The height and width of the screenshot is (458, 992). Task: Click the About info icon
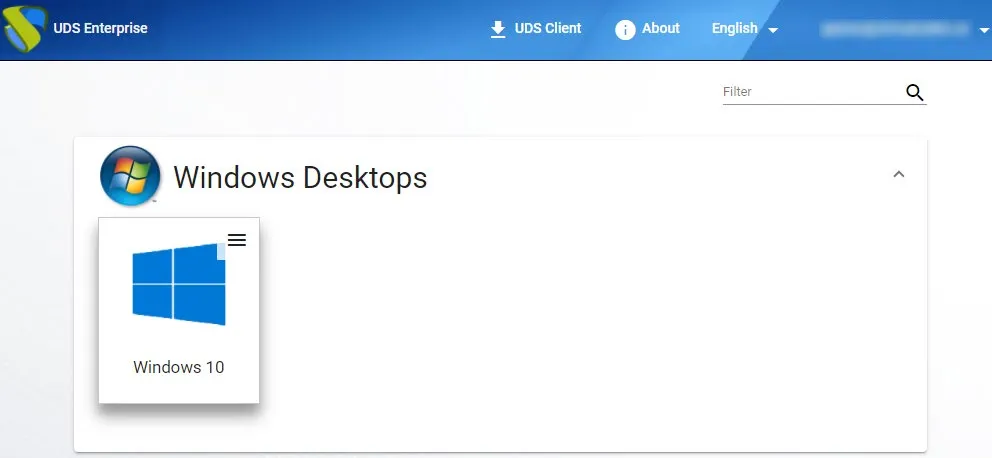coord(625,29)
